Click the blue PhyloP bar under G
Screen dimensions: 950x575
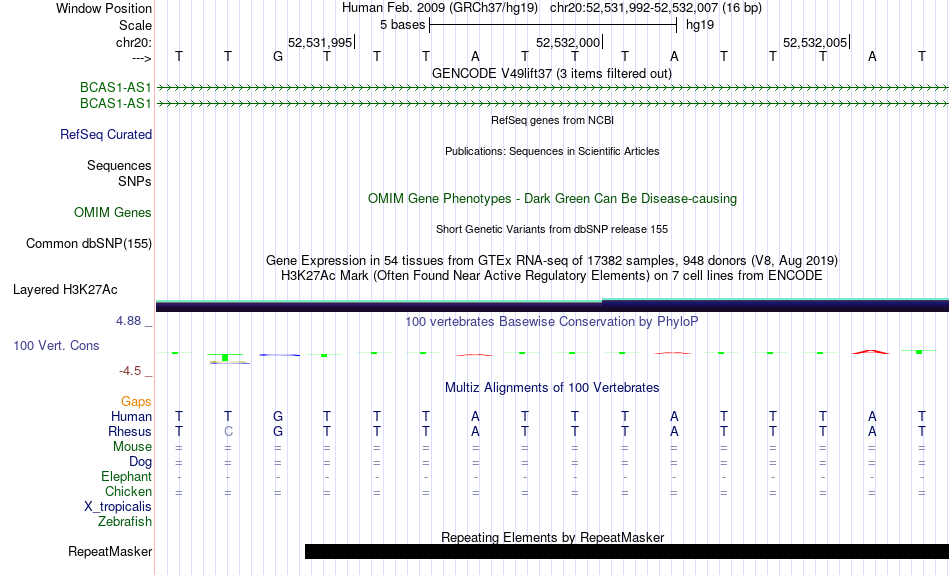point(279,354)
